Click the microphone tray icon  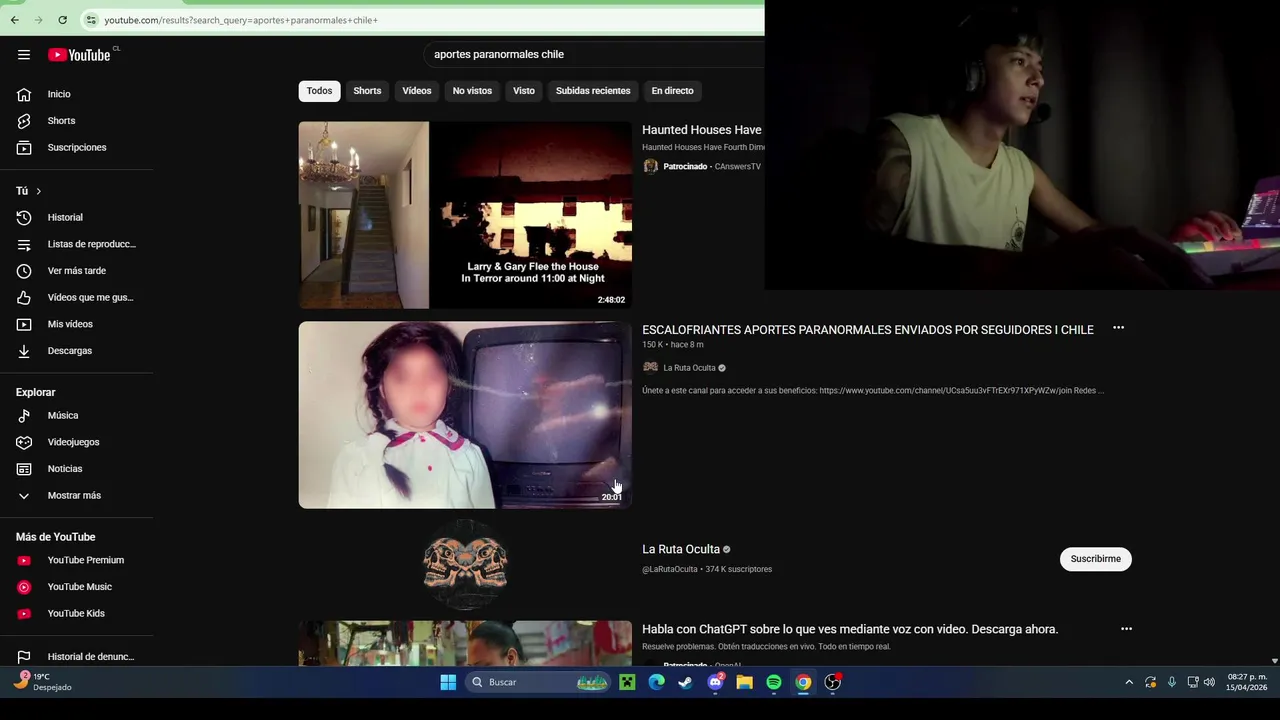[x=1172, y=682]
